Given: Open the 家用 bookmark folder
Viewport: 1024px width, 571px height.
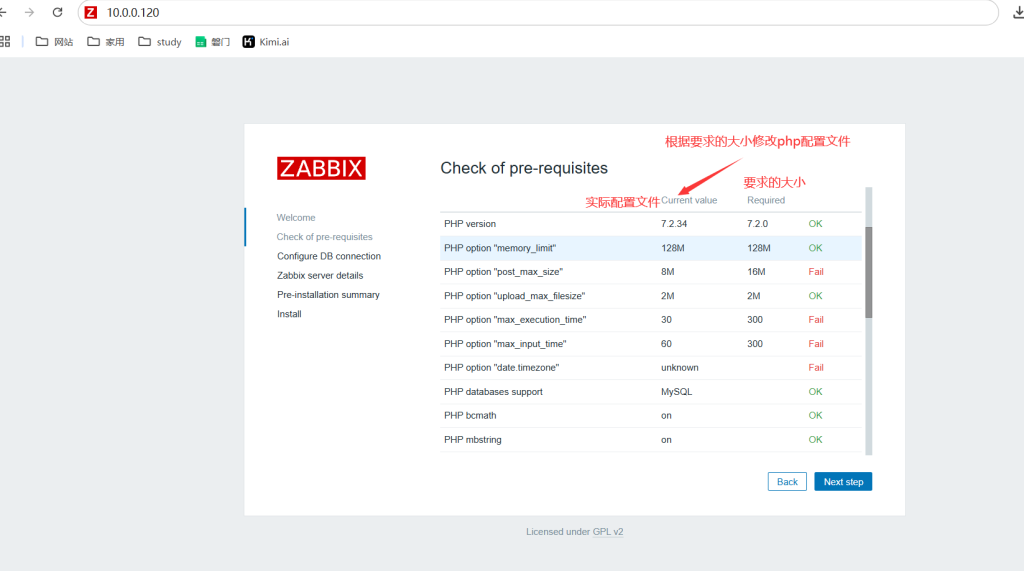Looking at the screenshot, I should coord(106,42).
